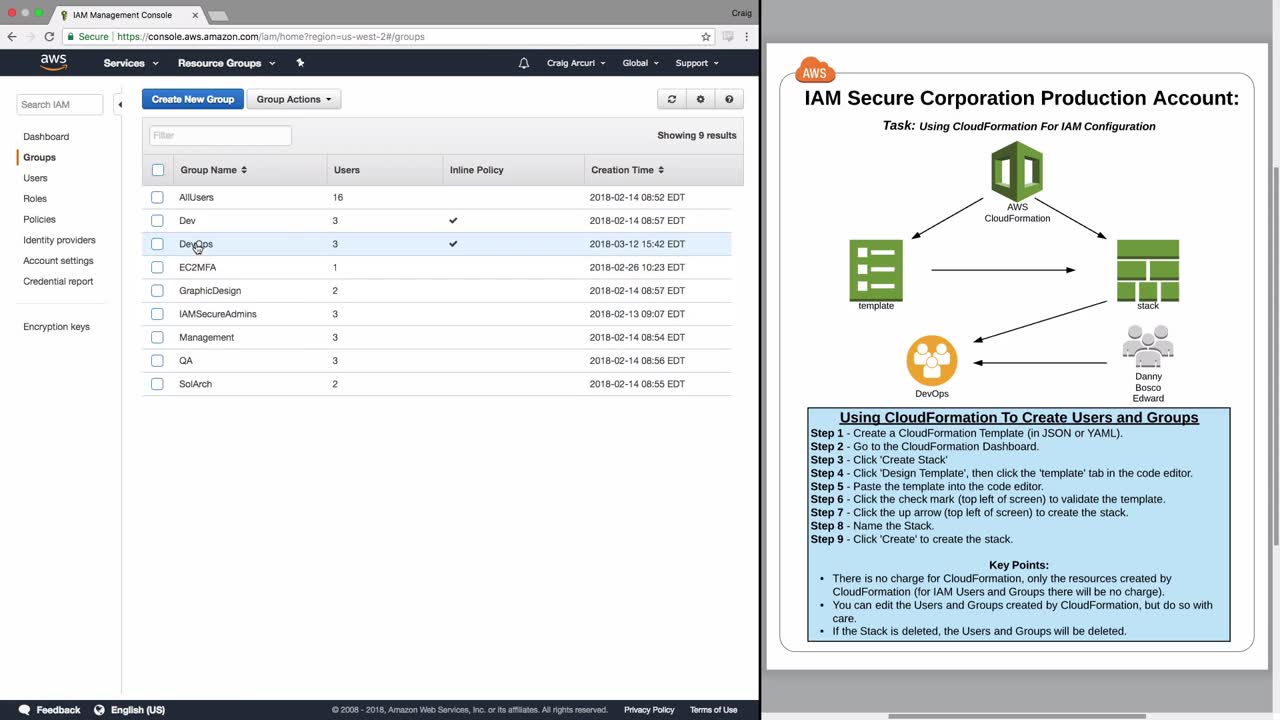This screenshot has height=720, width=1280.
Task: Open the Services dropdown menu
Action: 131,63
